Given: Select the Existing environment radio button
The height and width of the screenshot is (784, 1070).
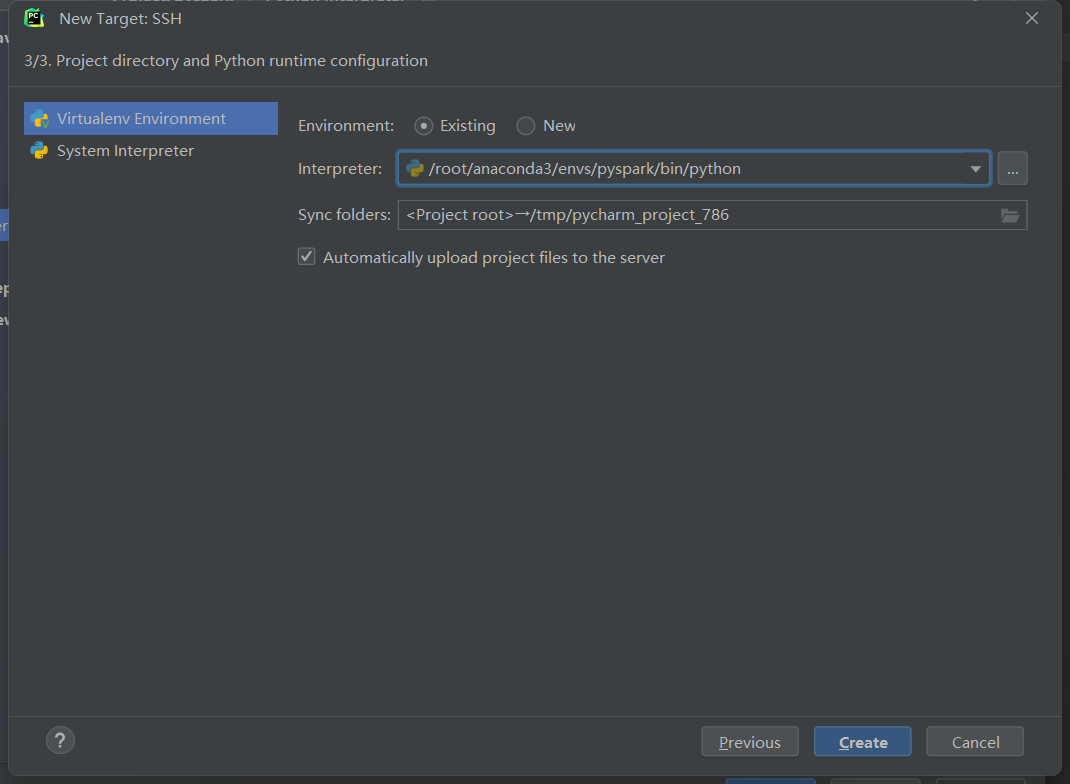Looking at the screenshot, I should [424, 126].
